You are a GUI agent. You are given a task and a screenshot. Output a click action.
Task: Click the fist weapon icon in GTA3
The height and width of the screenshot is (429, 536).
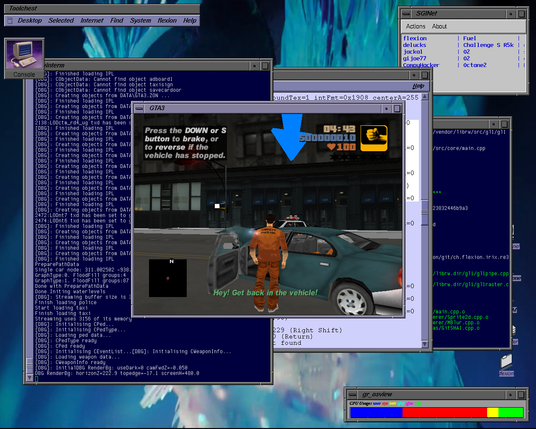coord(374,138)
